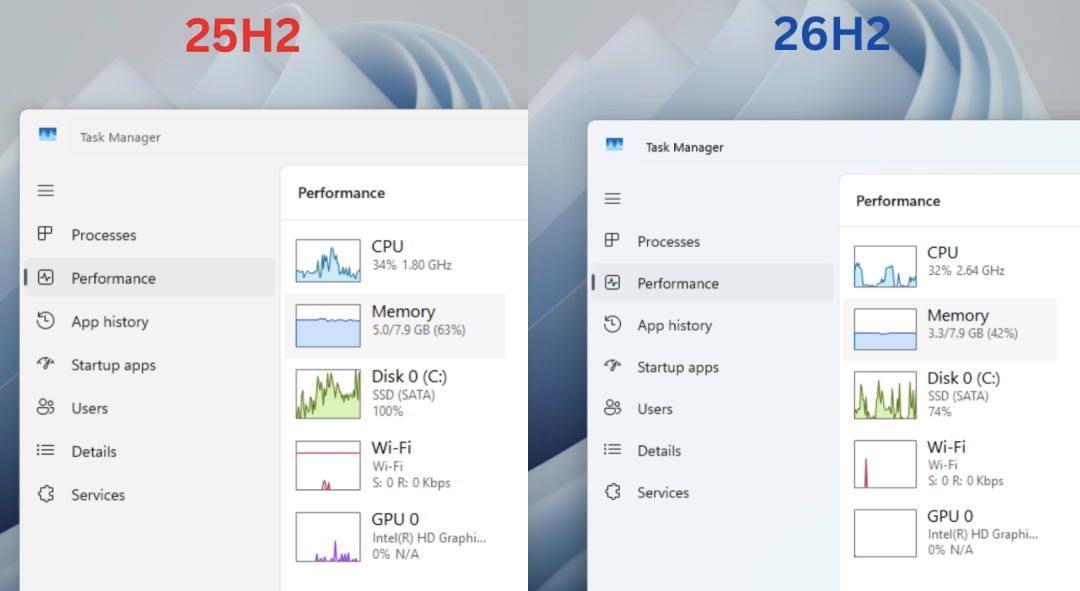The image size is (1080, 591).
Task: Open the Details list icon in the 25H2 window
Action: 45,450
